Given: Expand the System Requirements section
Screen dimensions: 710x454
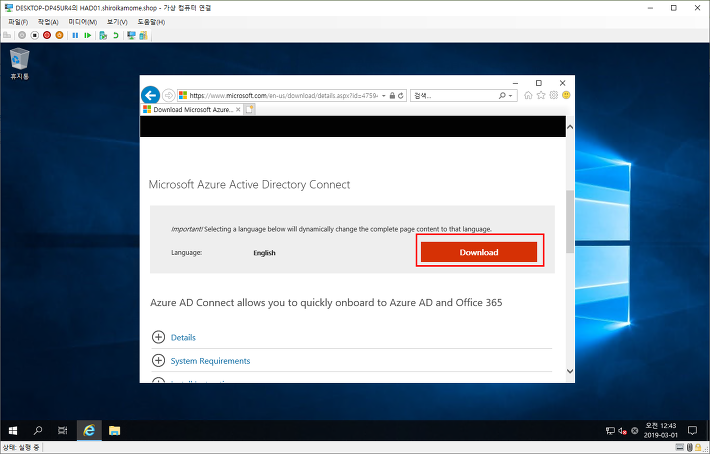Looking at the screenshot, I should tap(158, 361).
